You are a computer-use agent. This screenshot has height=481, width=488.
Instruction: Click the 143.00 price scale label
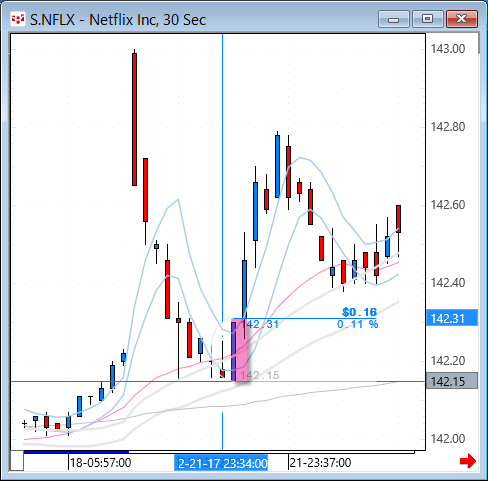click(448, 49)
